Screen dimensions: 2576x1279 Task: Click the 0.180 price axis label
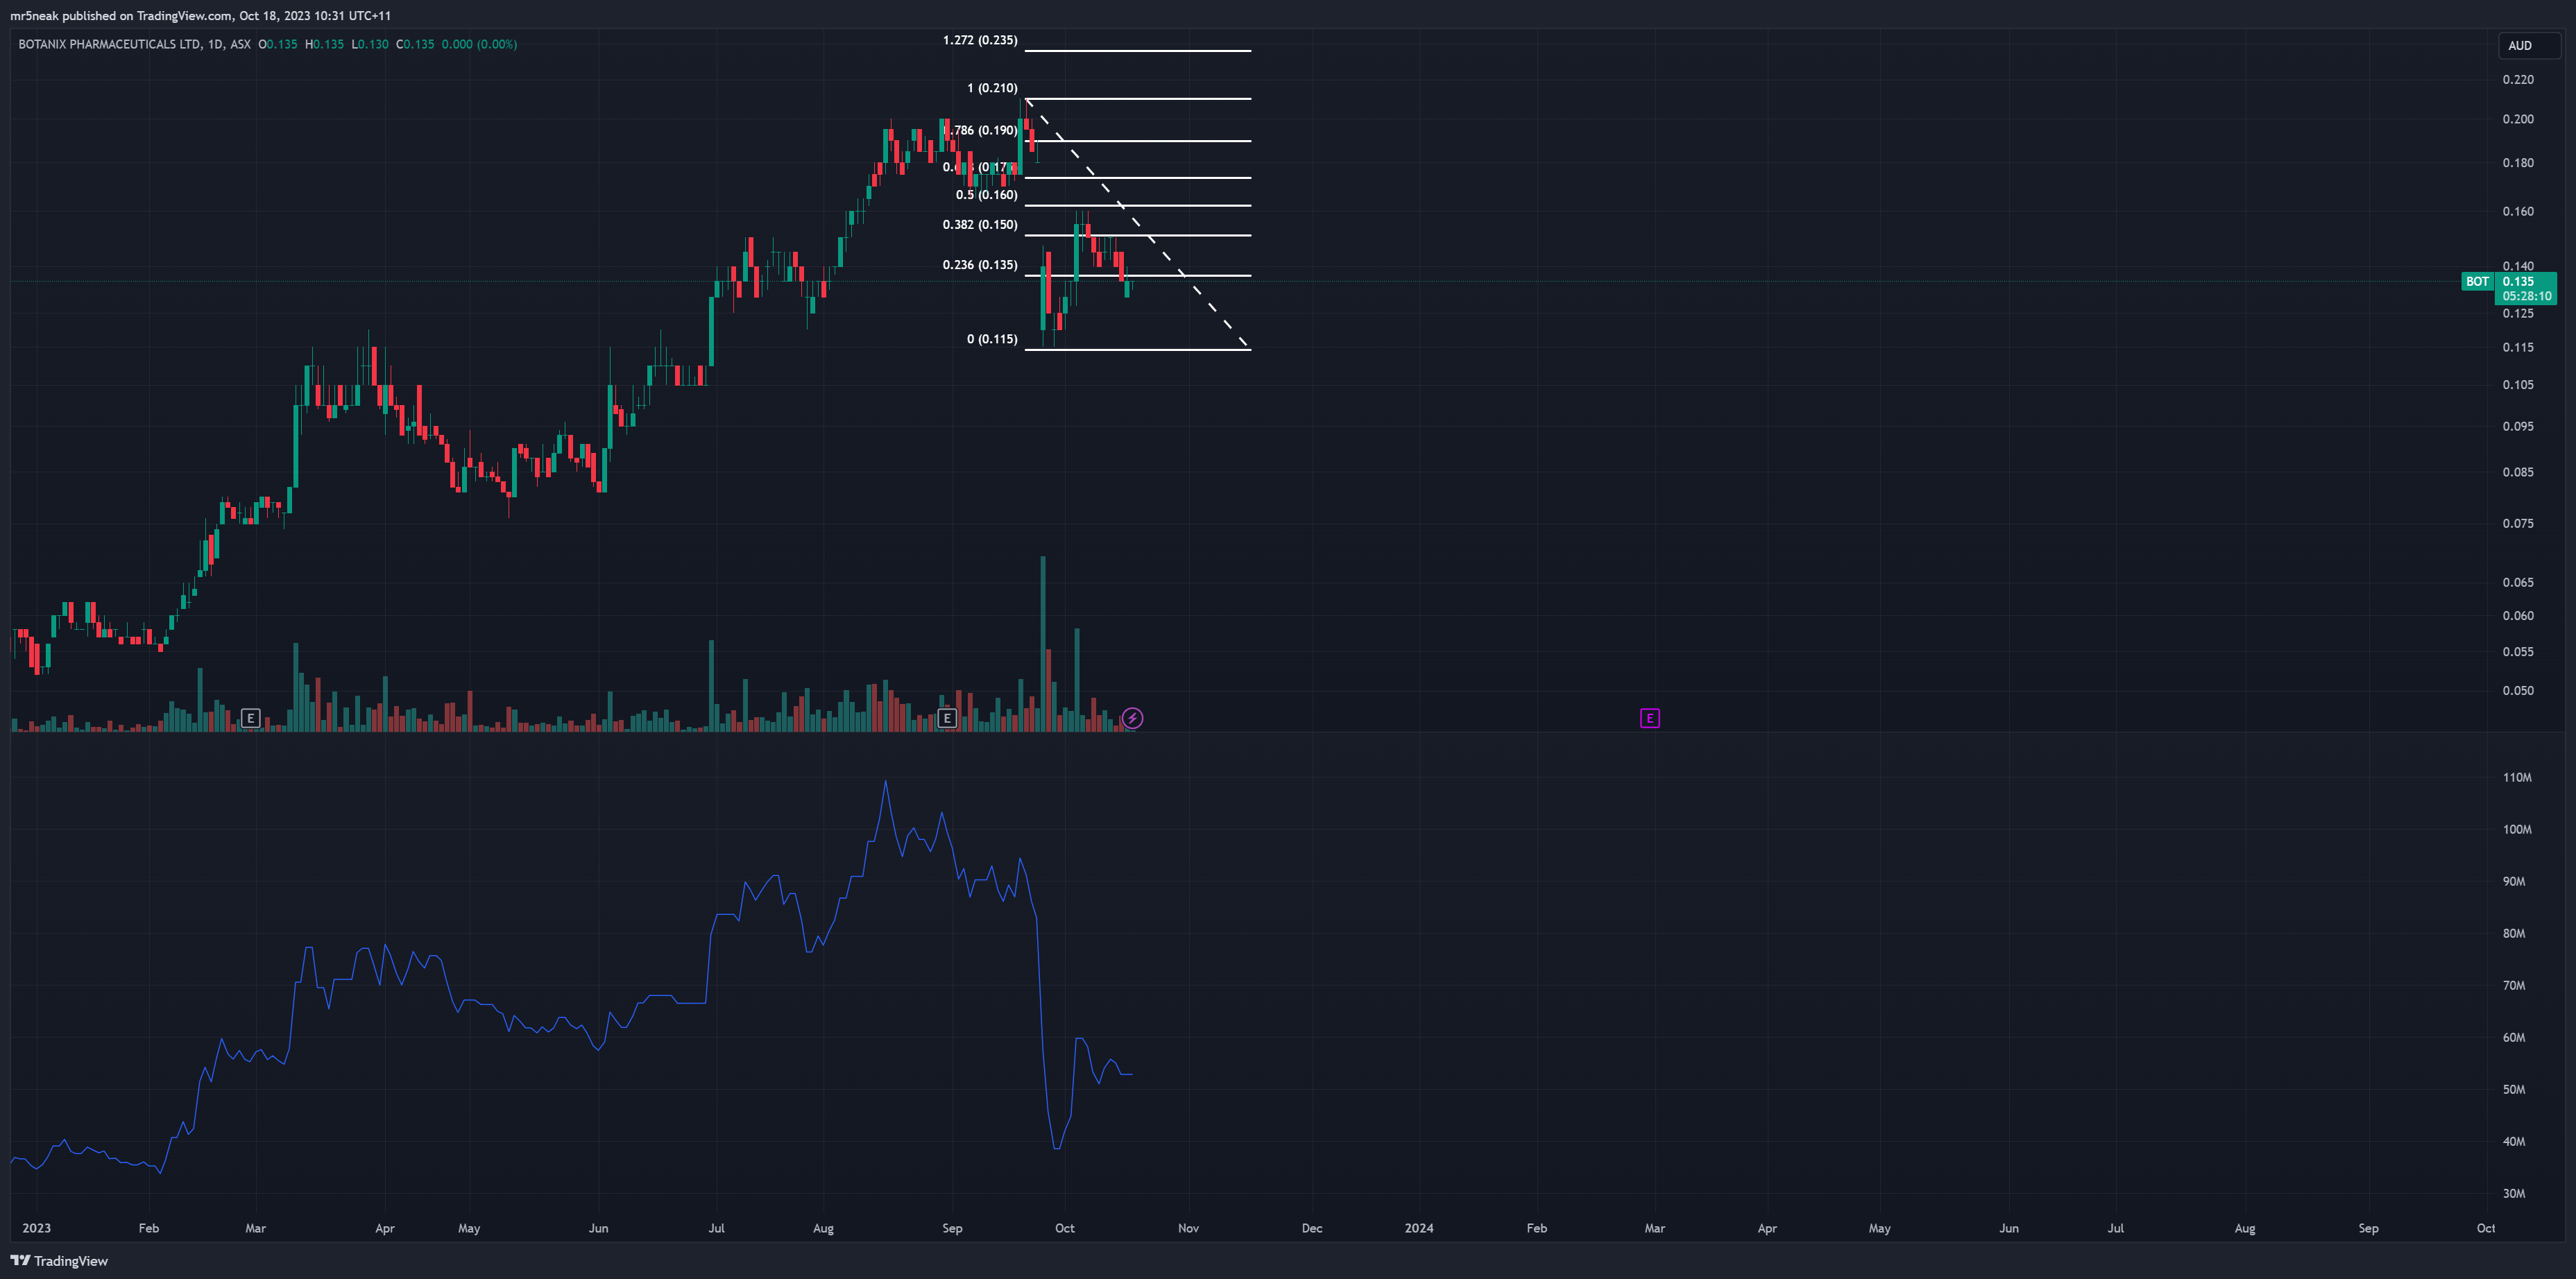[x=2518, y=163]
